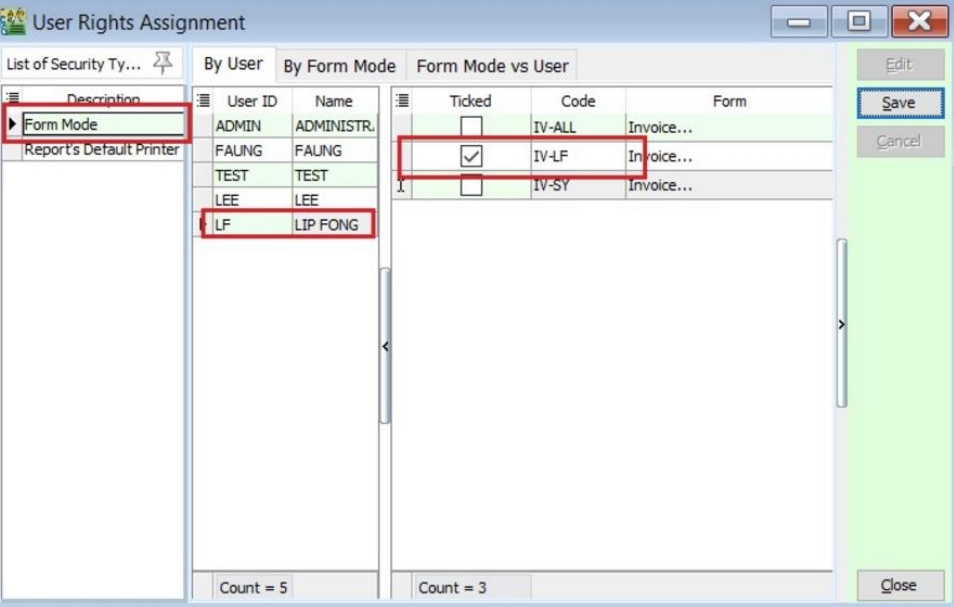
Task: Untick the IV-LF checkbox
Action: tap(471, 157)
